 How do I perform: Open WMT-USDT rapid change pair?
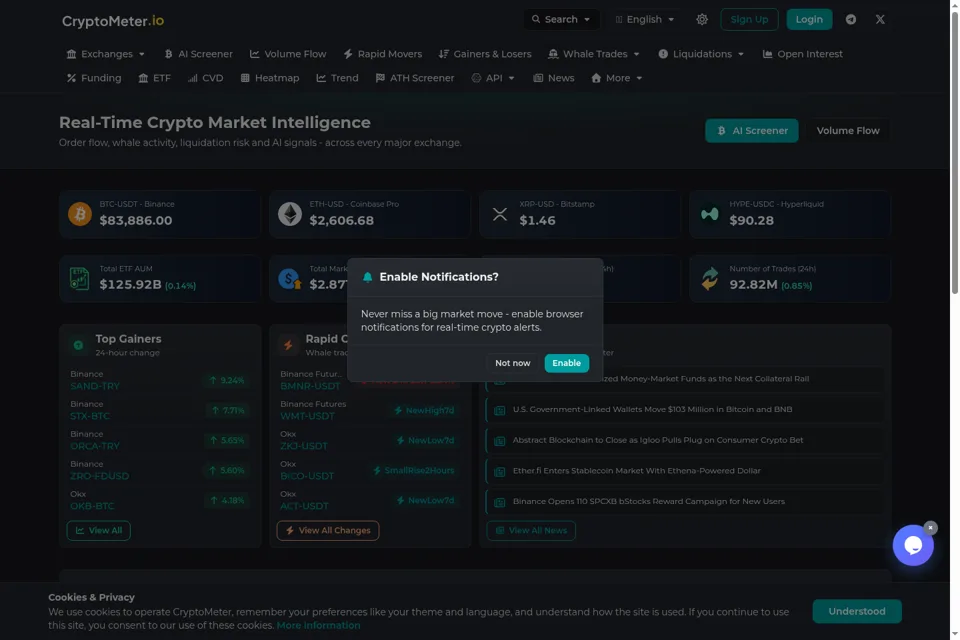click(x=307, y=416)
